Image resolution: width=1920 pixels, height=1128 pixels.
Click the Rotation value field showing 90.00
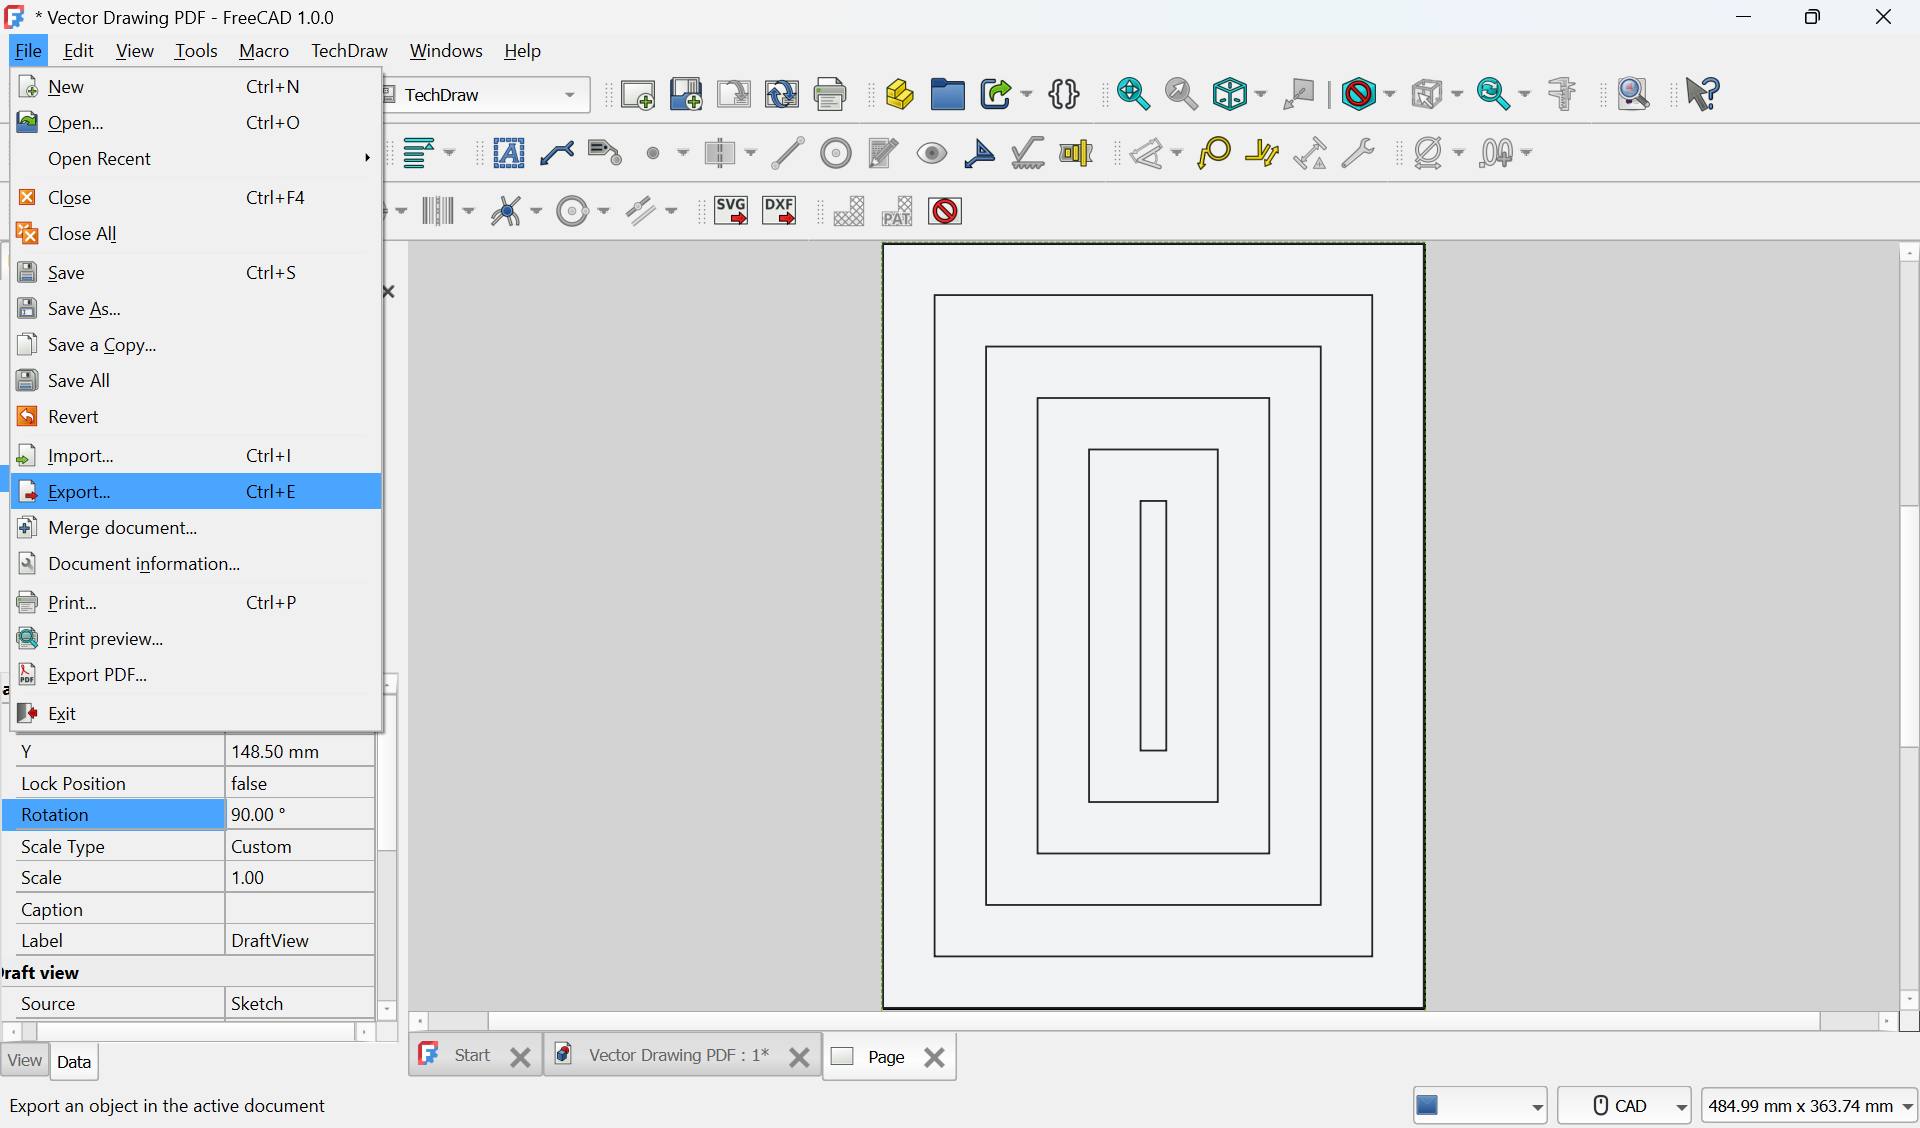[298, 814]
